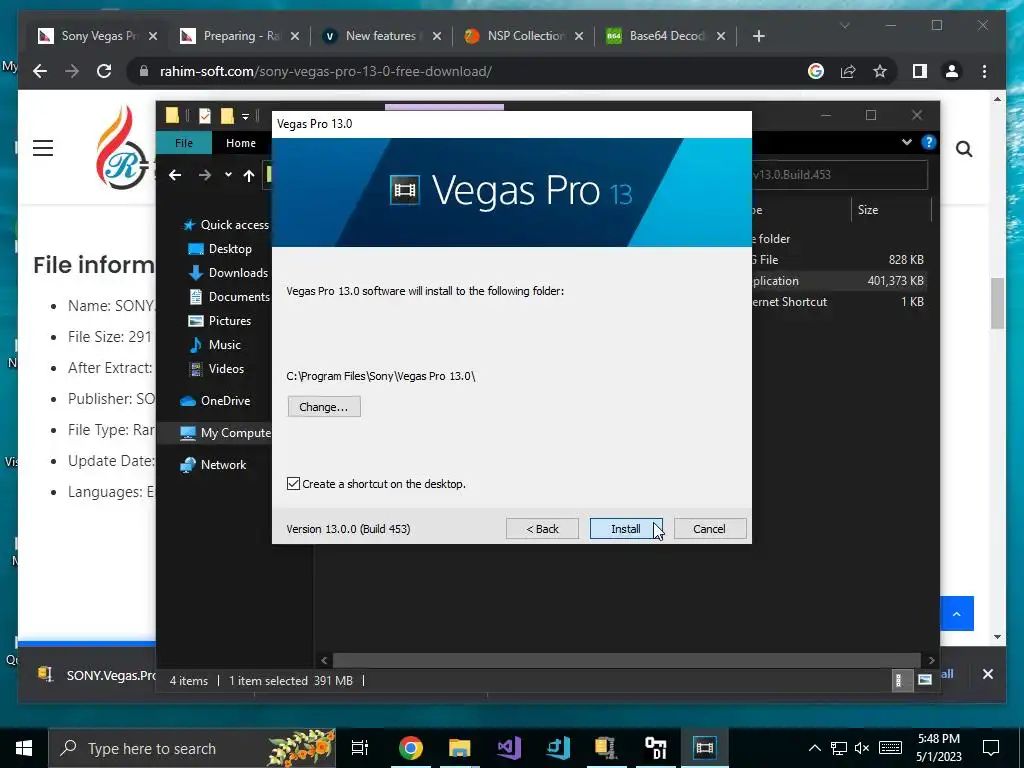Click Explorer forward arrow
The width and height of the screenshot is (1024, 768).
[x=205, y=175]
